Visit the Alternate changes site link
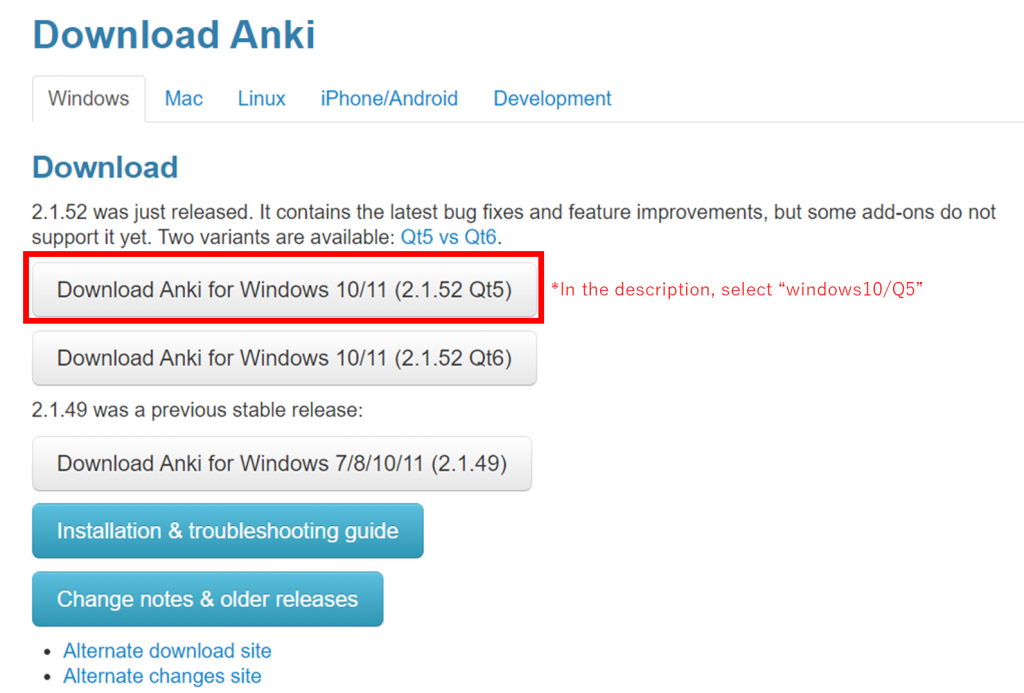 point(162,676)
